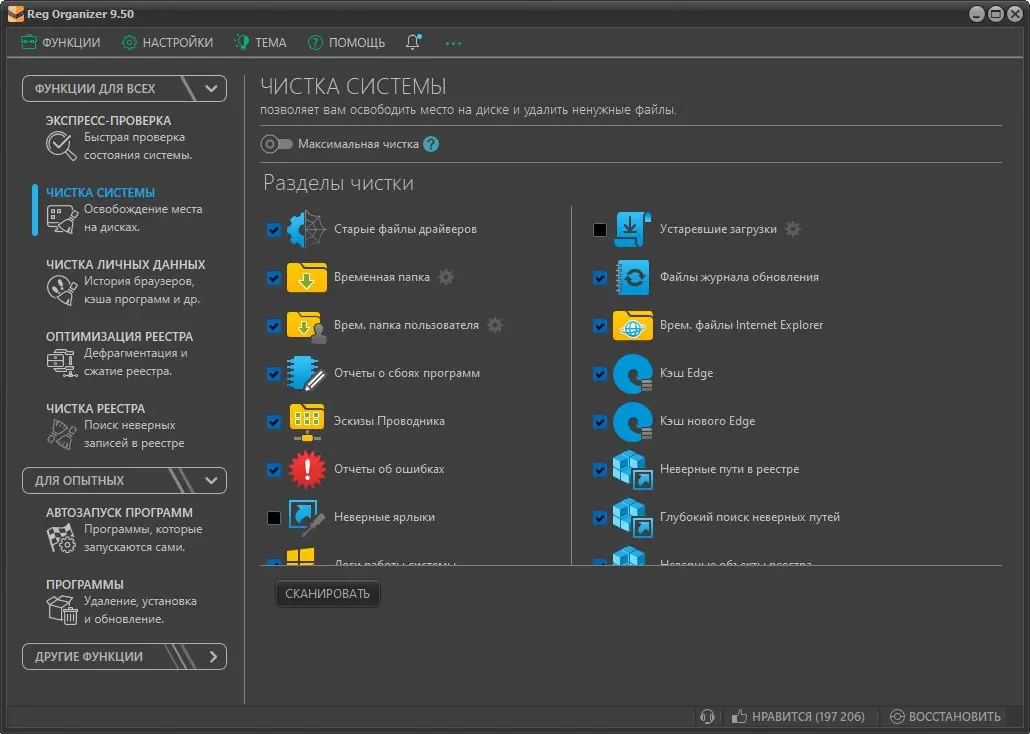Click the «Кэш Edge» icon
1030x734 pixels.
pyautogui.click(x=631, y=373)
